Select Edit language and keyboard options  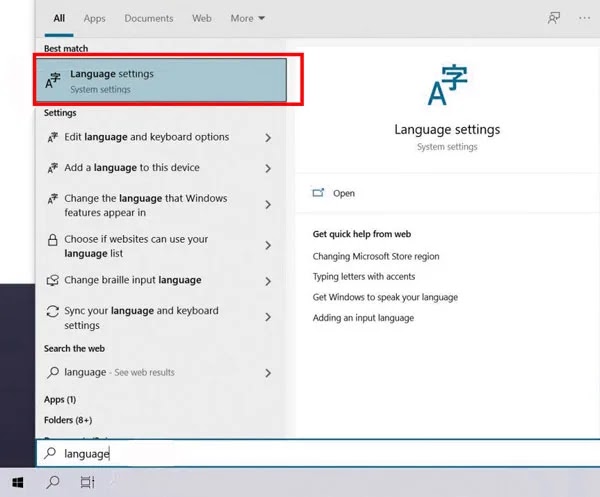point(161,137)
